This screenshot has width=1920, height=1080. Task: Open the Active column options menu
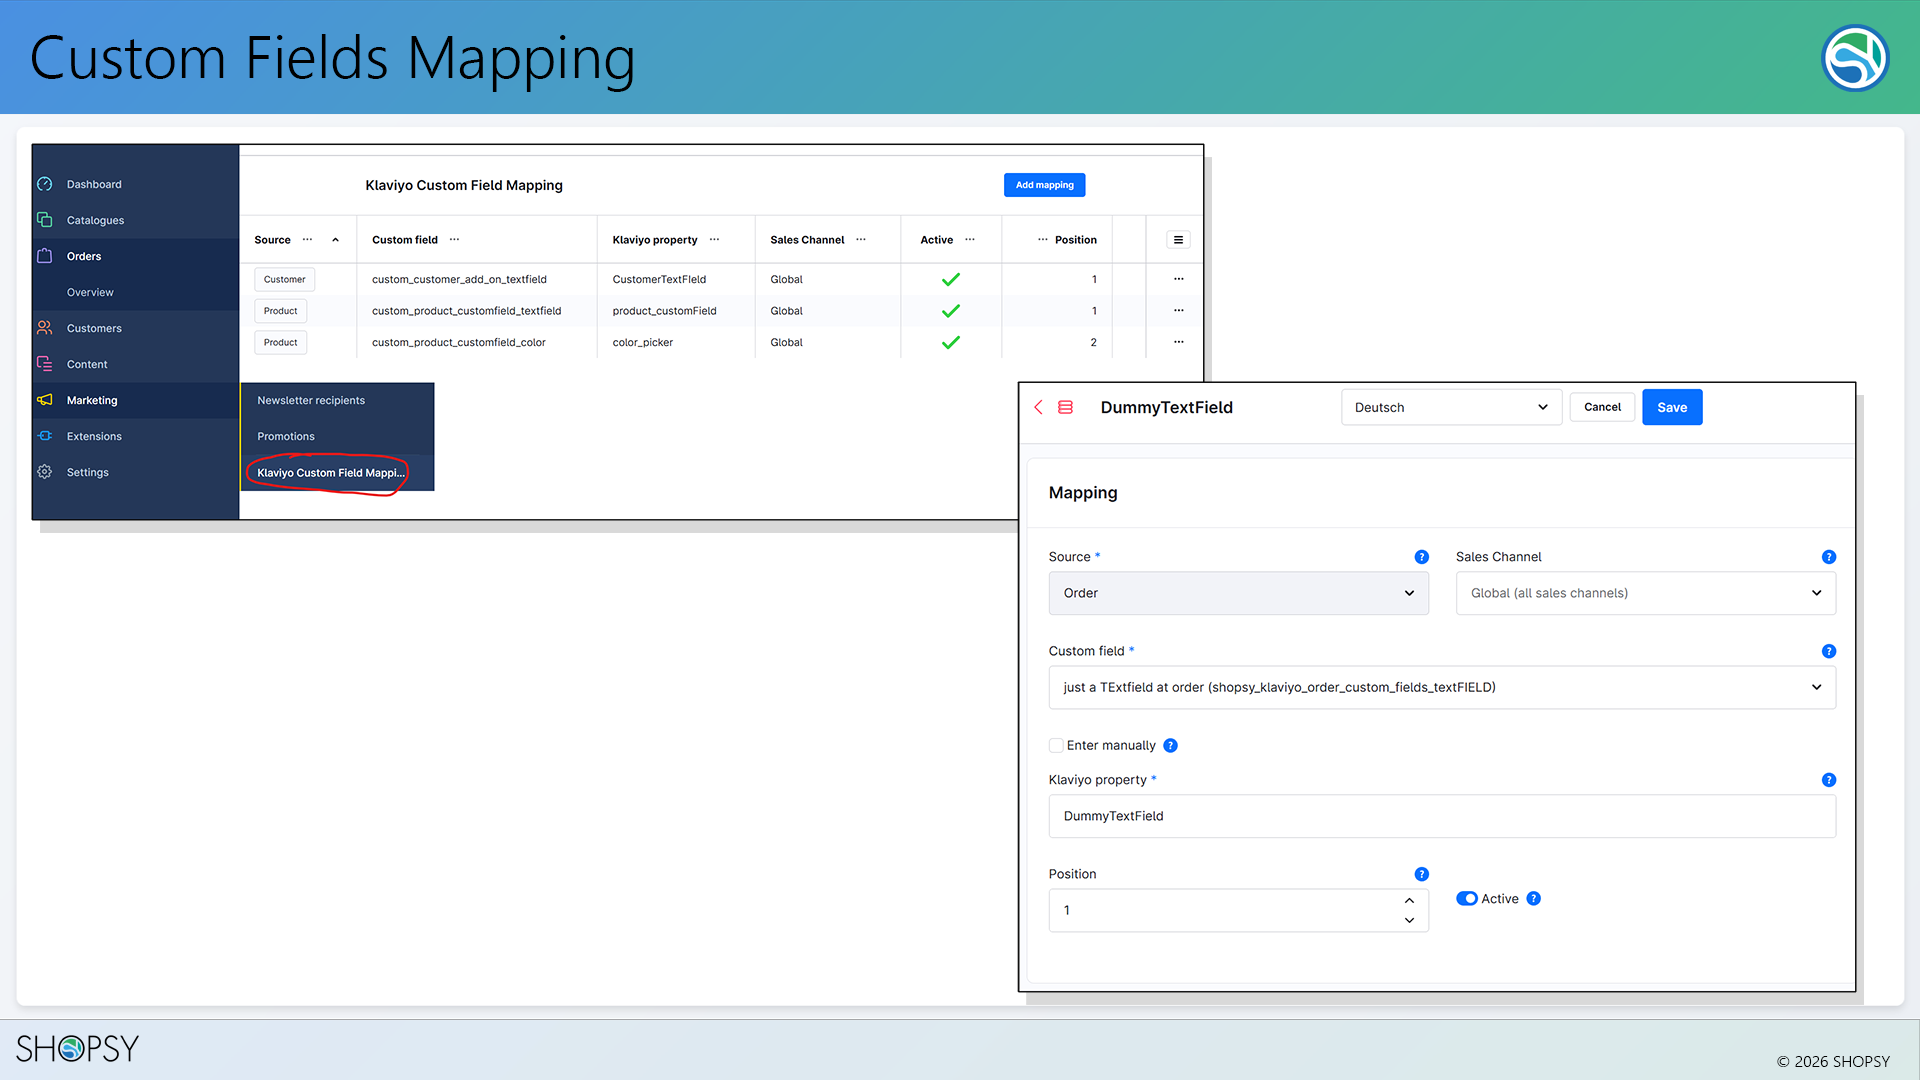[x=970, y=240]
